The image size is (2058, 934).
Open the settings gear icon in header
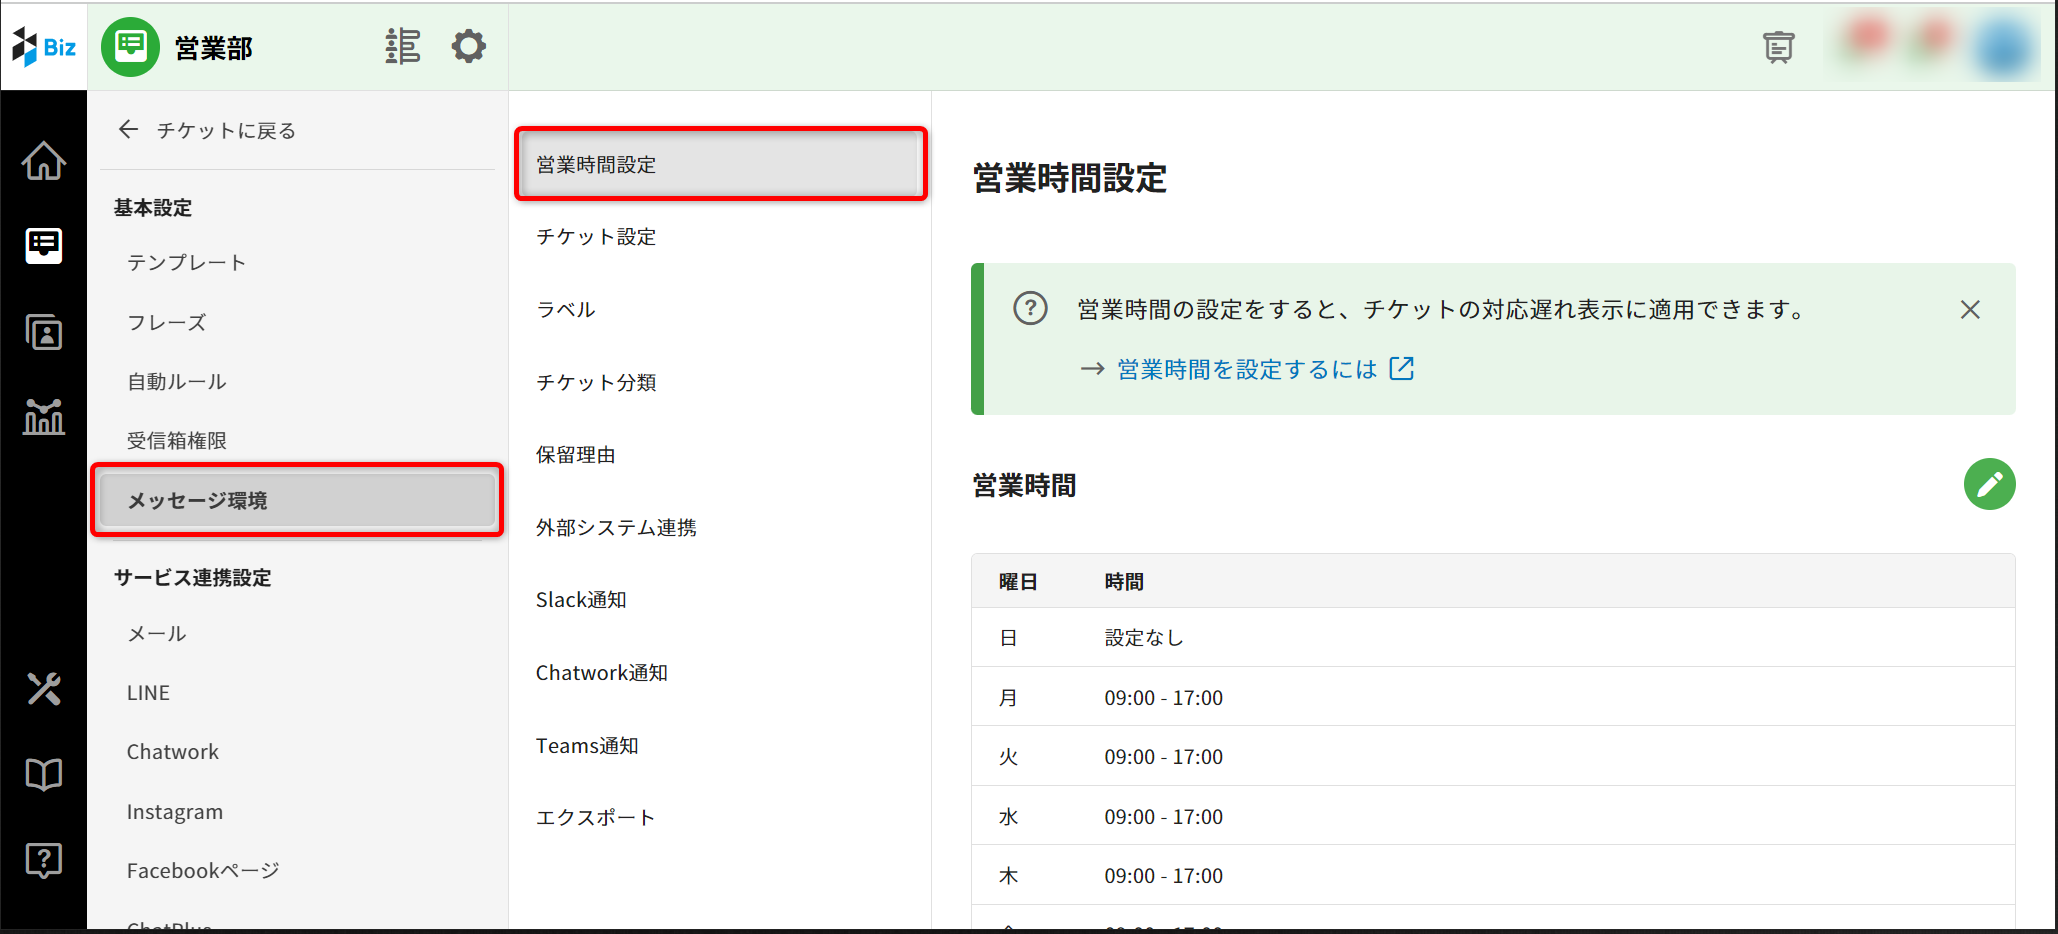(x=468, y=46)
